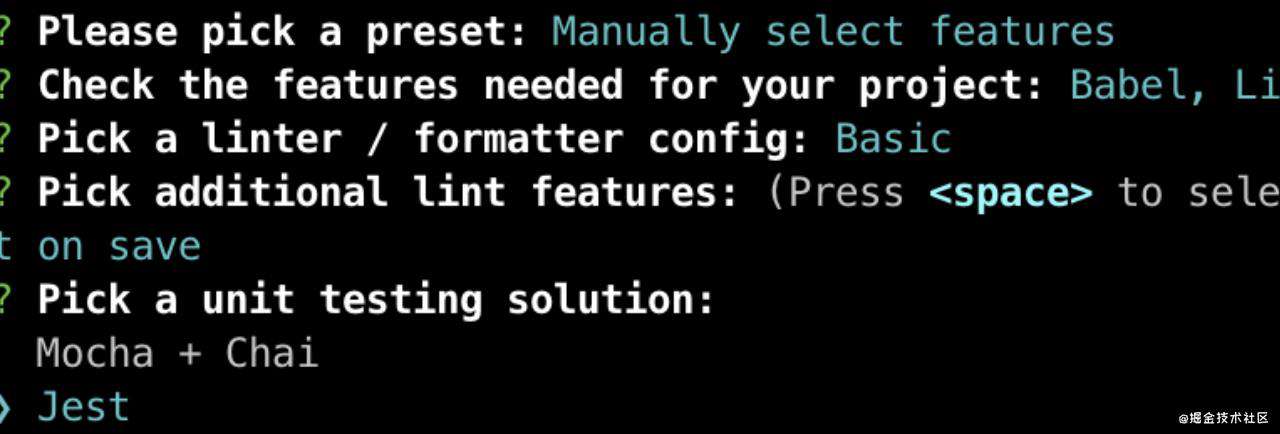The height and width of the screenshot is (434, 1280).
Task: Click the question mark before 'Pick a unit testing solution'
Action: pyautogui.click(x=6, y=299)
